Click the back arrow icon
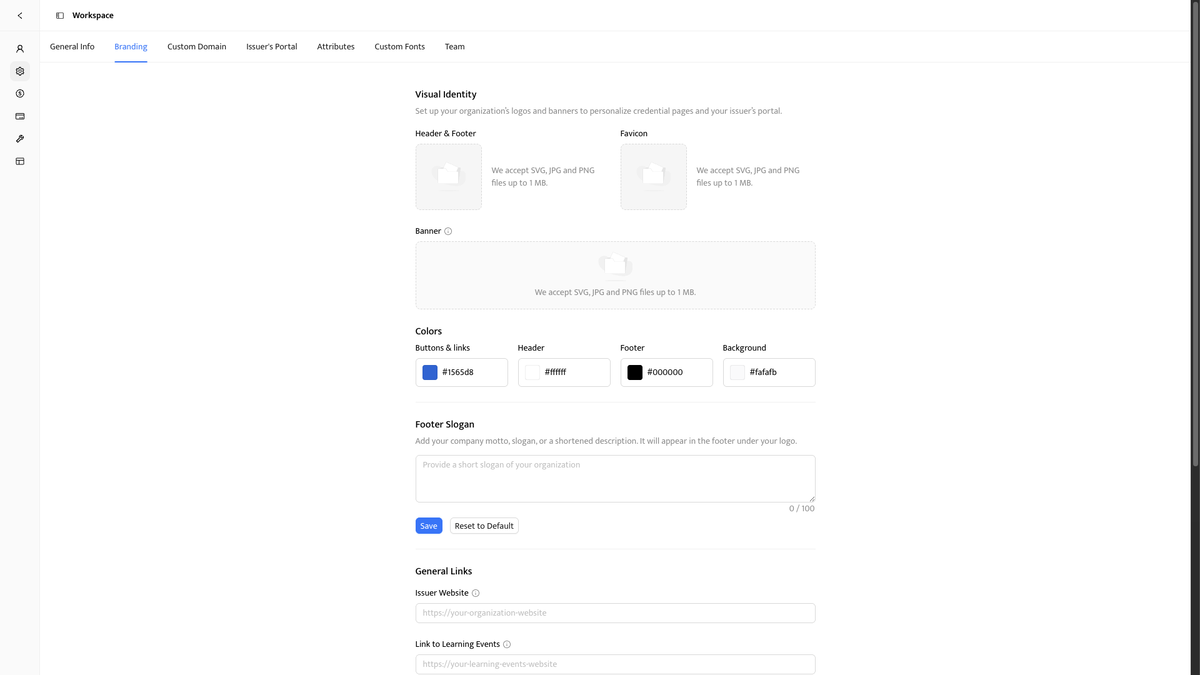Image resolution: width=1200 pixels, height=675 pixels. point(20,16)
